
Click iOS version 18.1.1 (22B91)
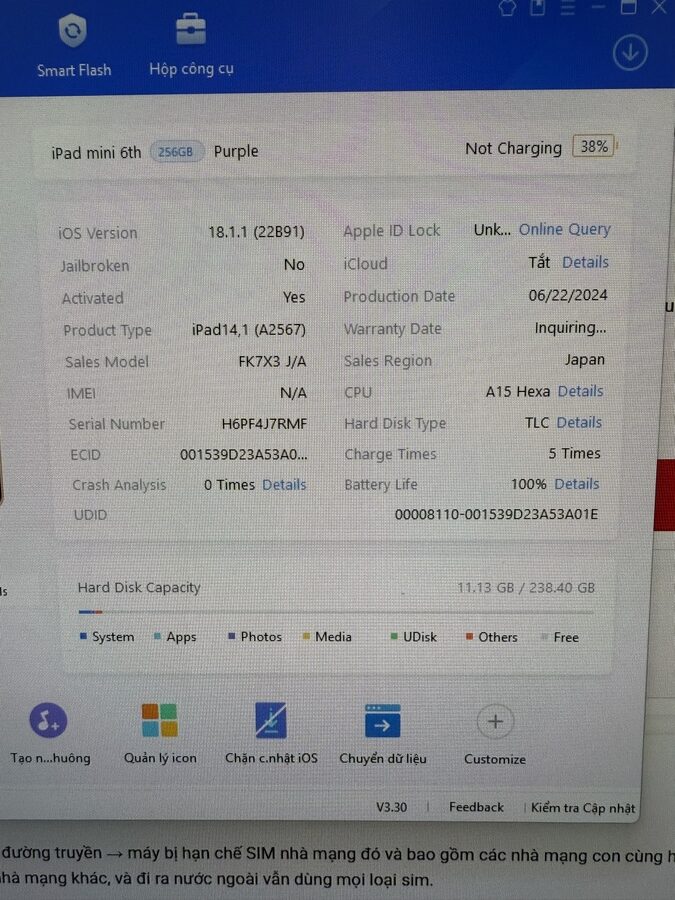pos(256,232)
